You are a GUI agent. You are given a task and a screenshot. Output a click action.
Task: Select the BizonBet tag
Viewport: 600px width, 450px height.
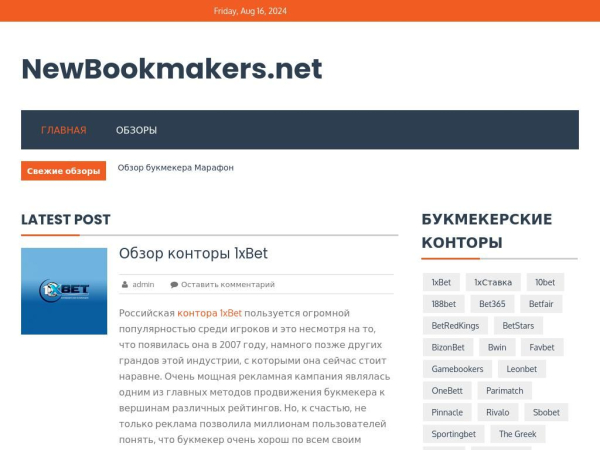[x=448, y=347]
